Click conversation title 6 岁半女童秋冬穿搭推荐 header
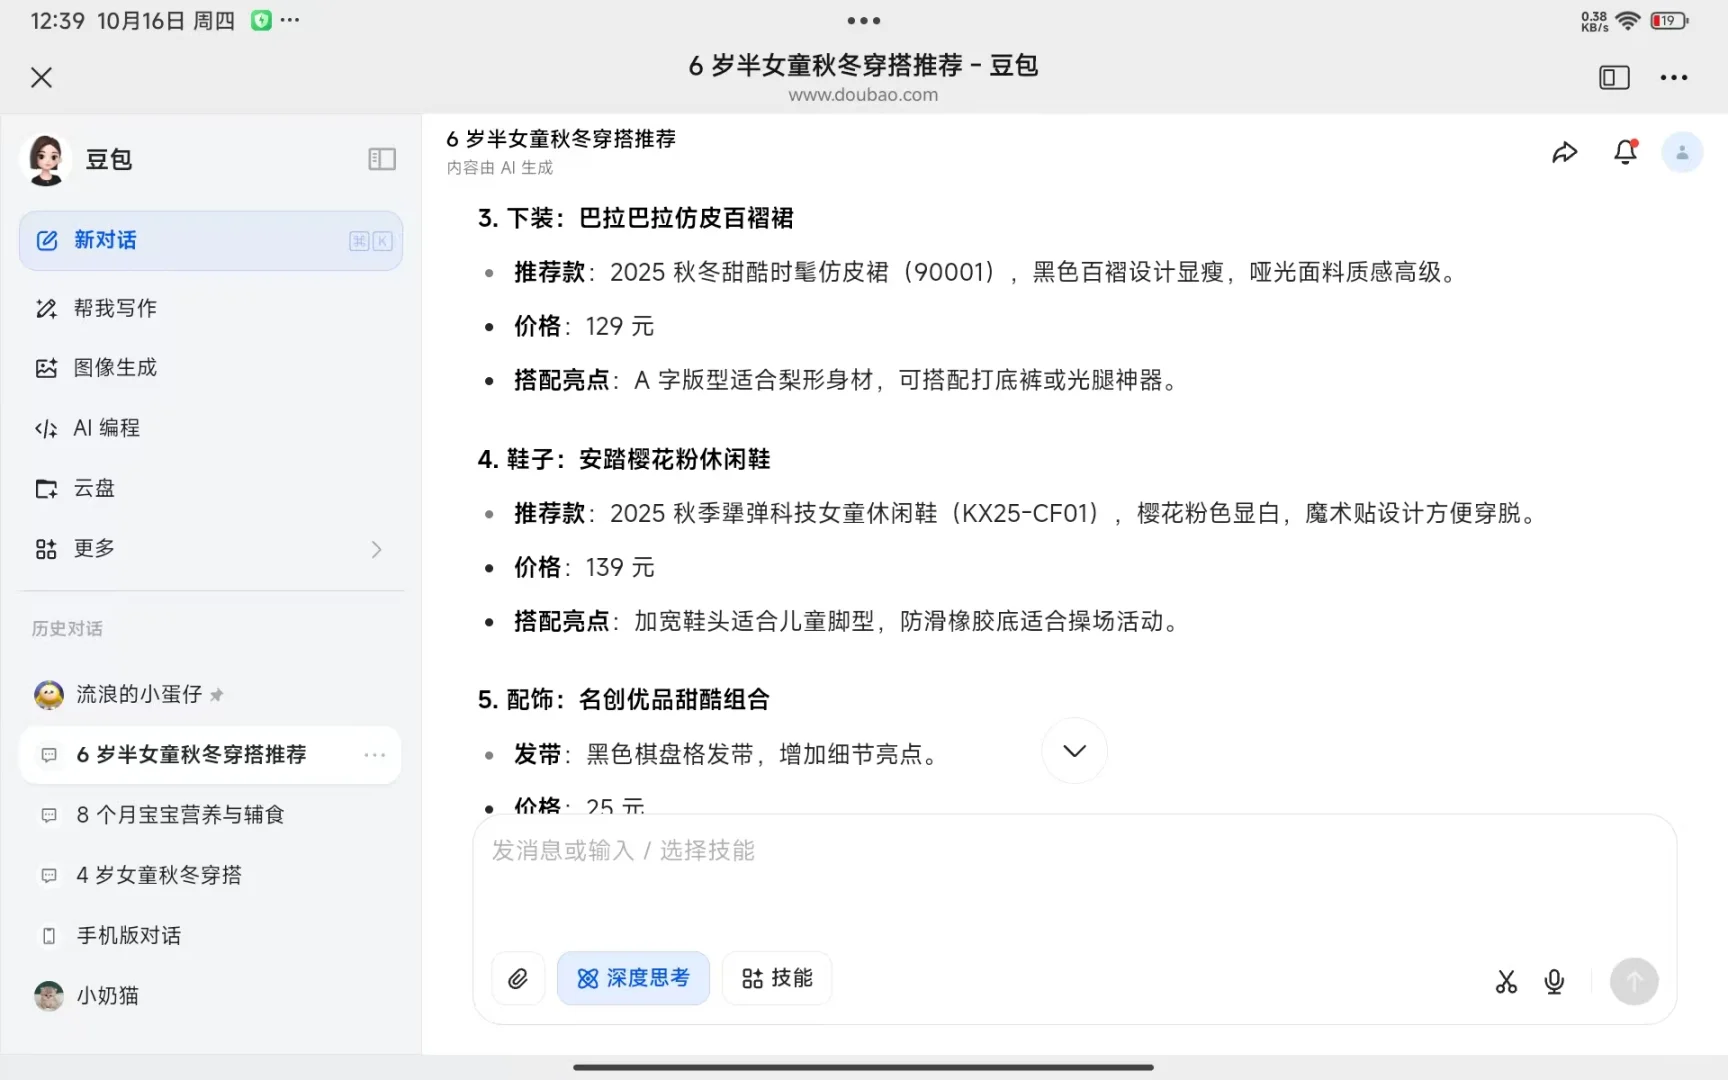The width and height of the screenshot is (1728, 1080). tap(561, 139)
